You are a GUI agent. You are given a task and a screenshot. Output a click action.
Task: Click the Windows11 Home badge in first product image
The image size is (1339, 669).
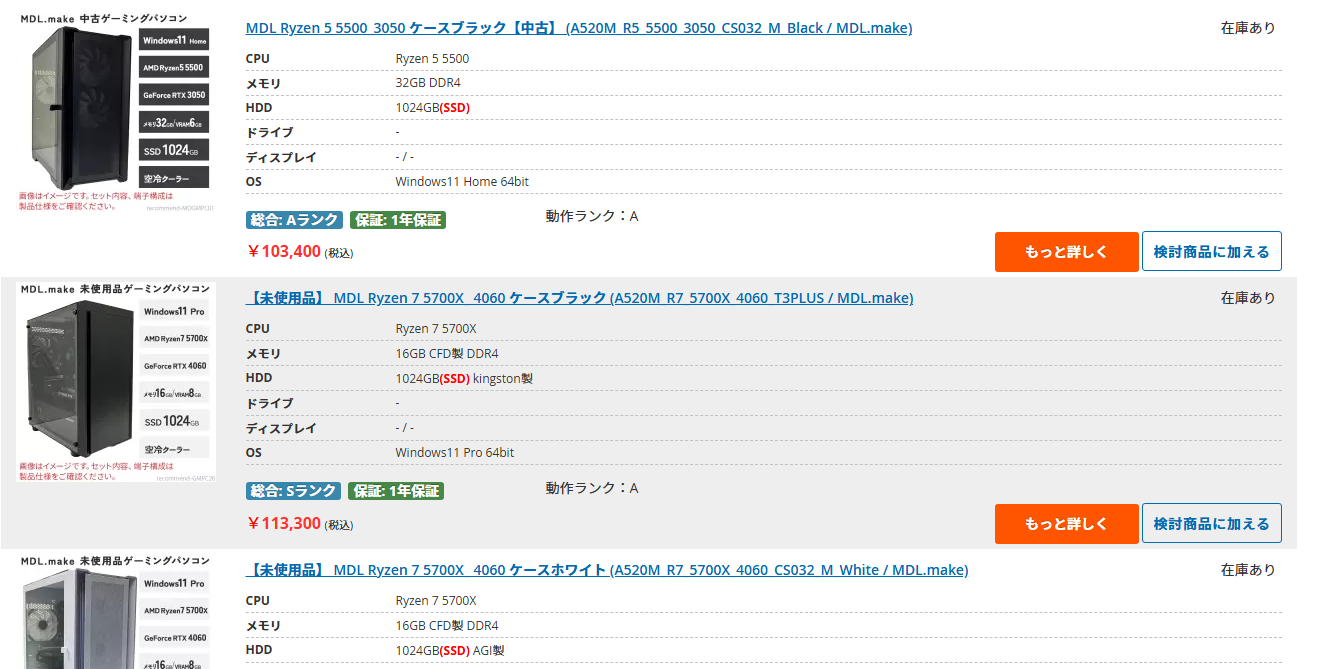[x=174, y=41]
